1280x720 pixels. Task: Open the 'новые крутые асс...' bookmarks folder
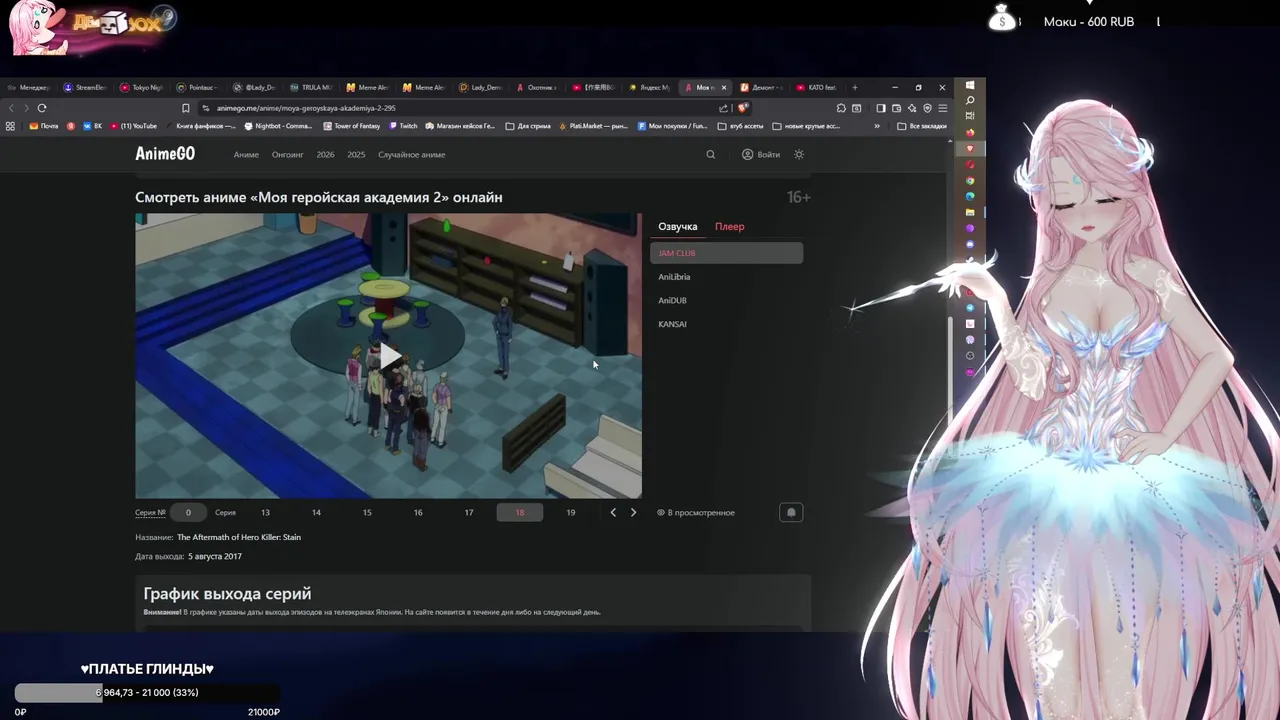point(806,126)
